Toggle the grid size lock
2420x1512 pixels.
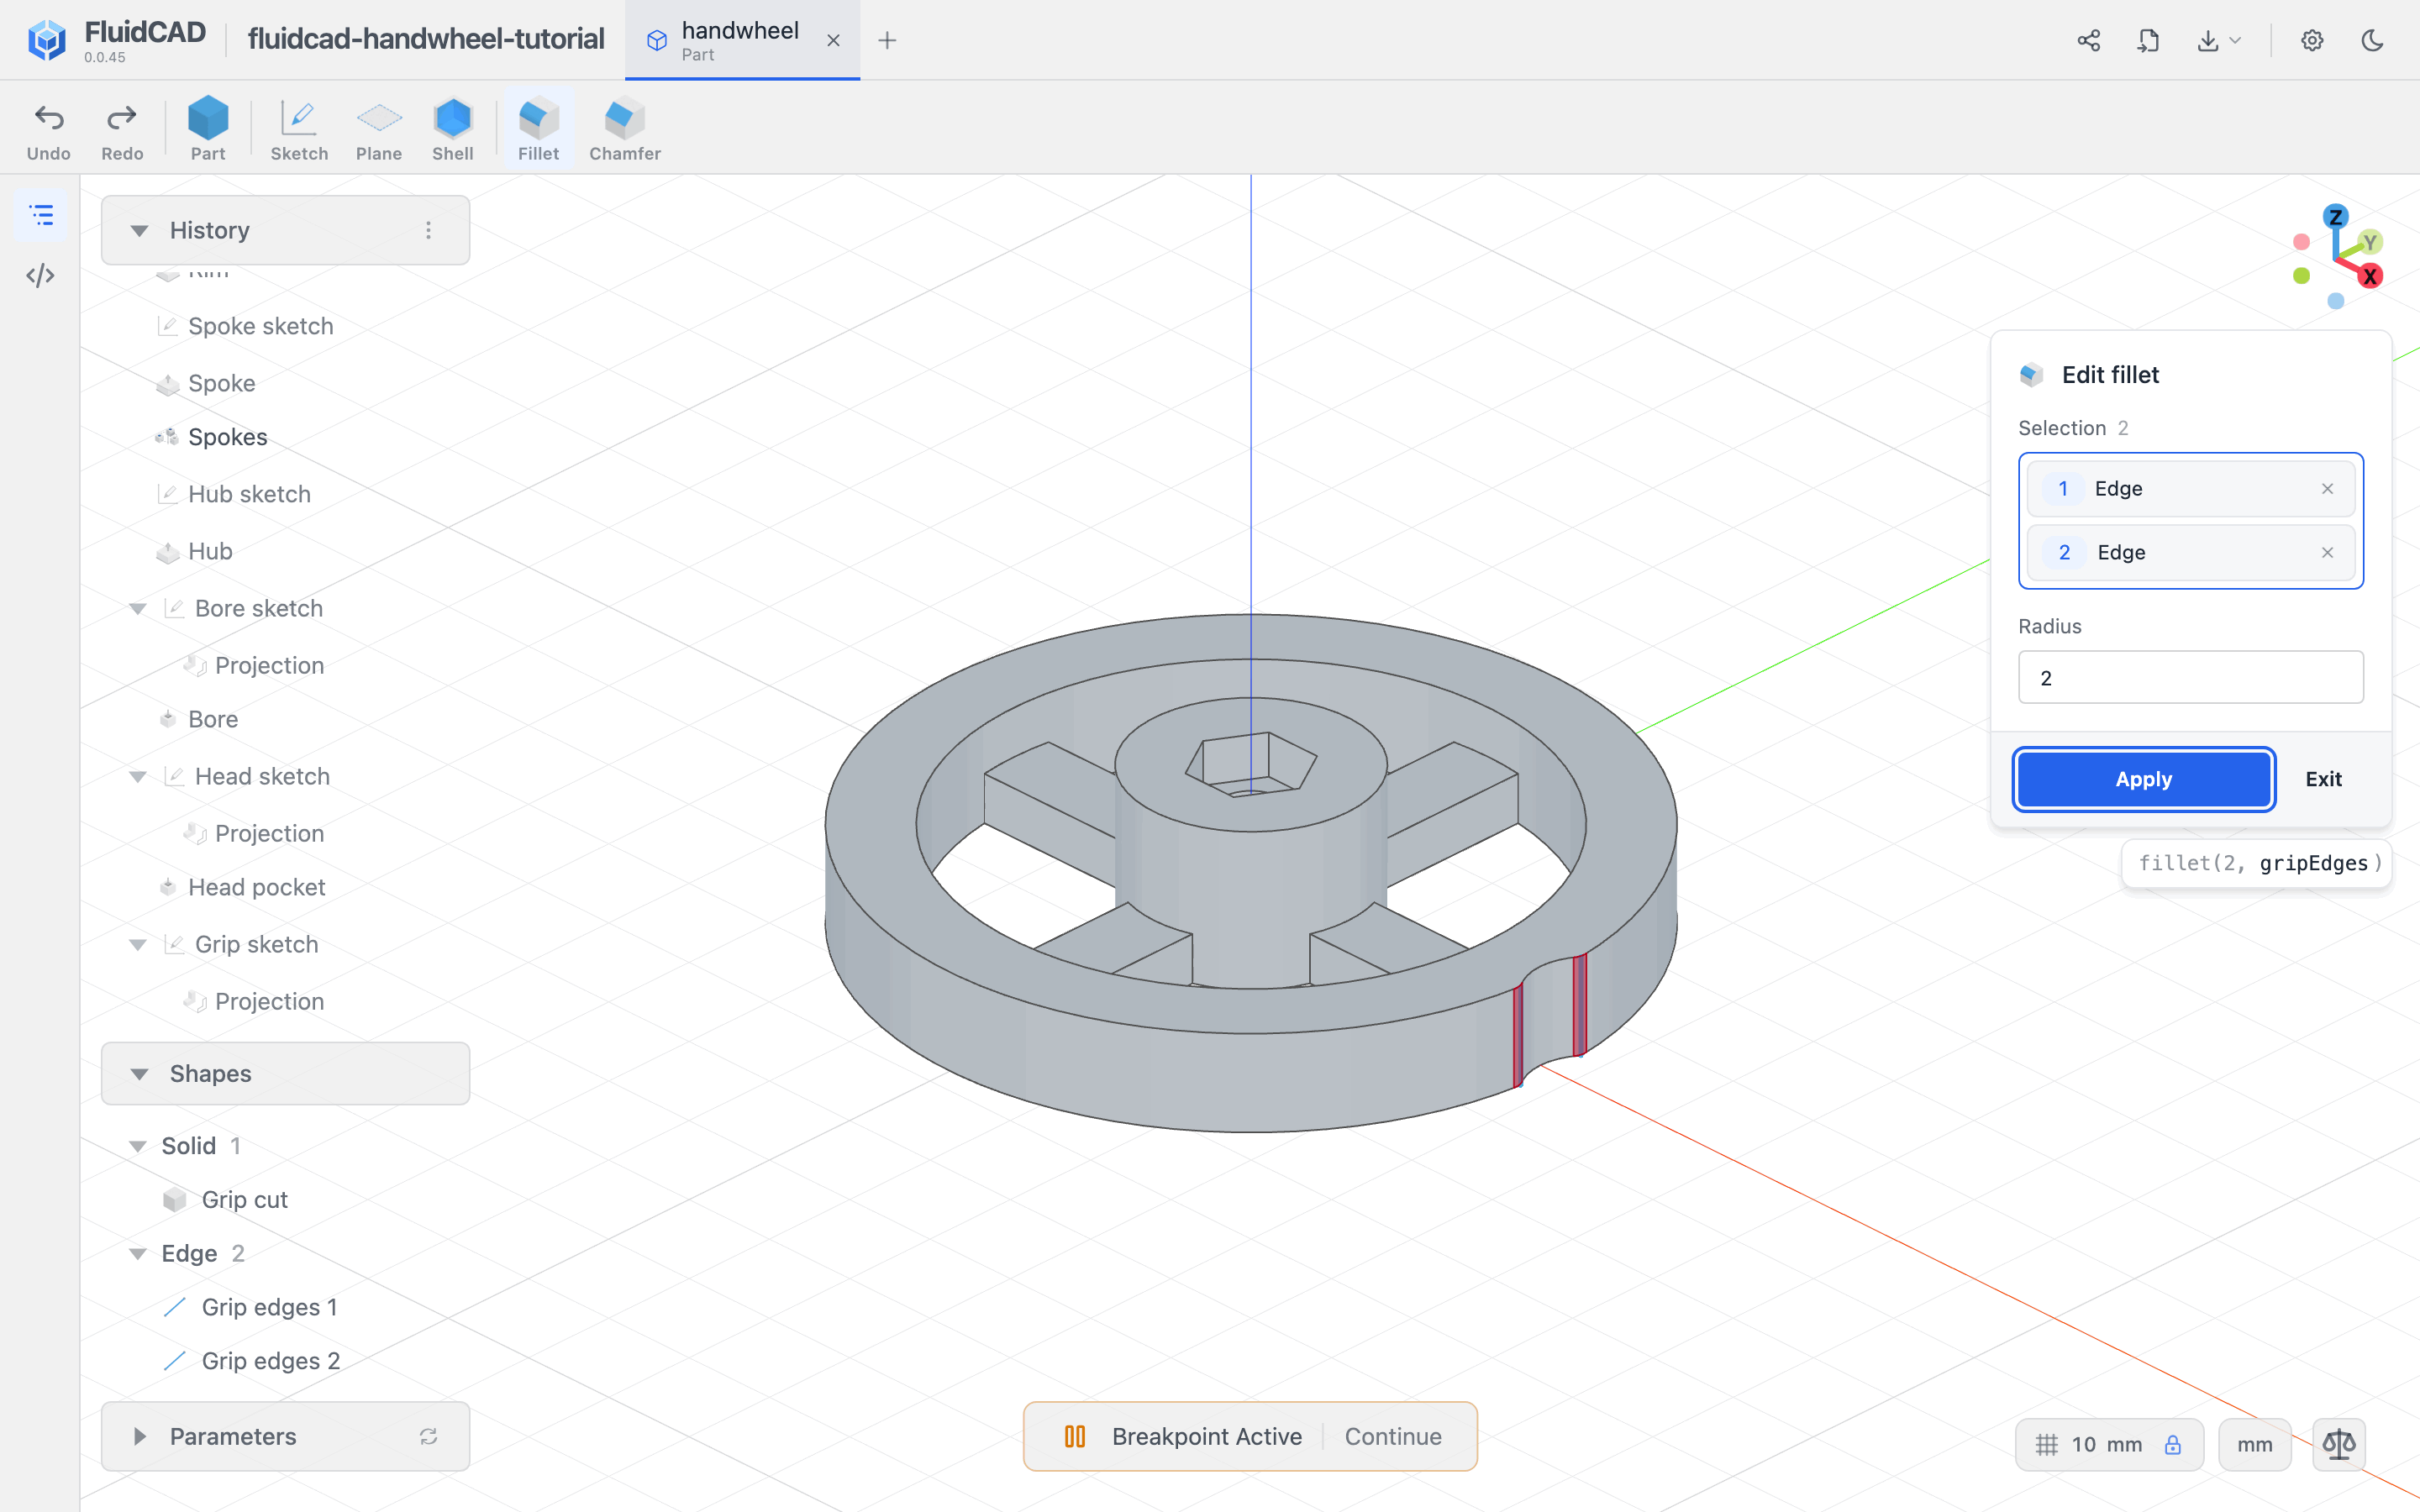[x=2173, y=1445]
